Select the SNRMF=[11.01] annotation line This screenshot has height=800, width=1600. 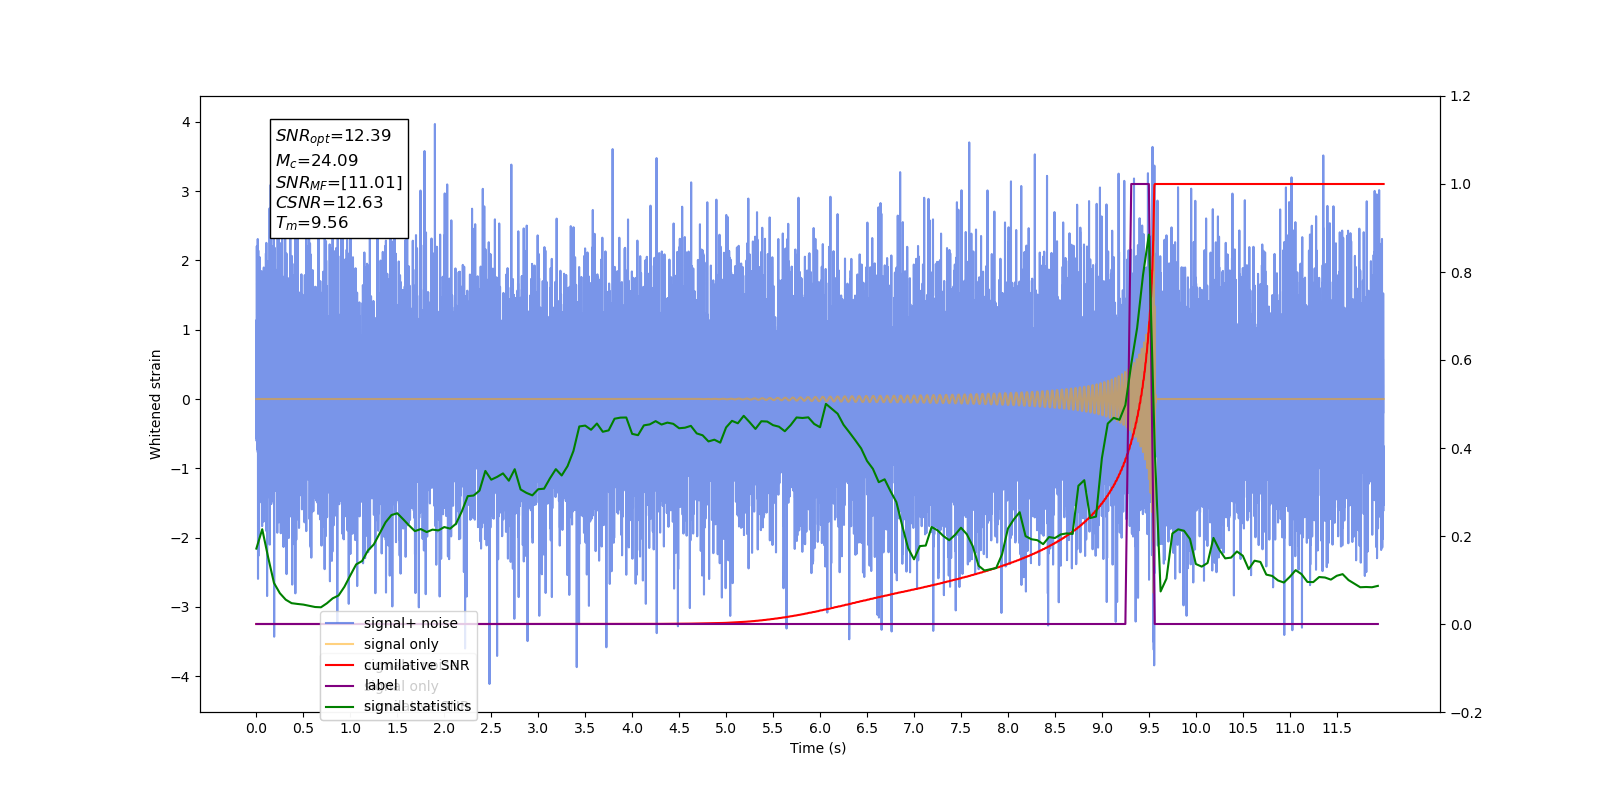[x=339, y=182]
